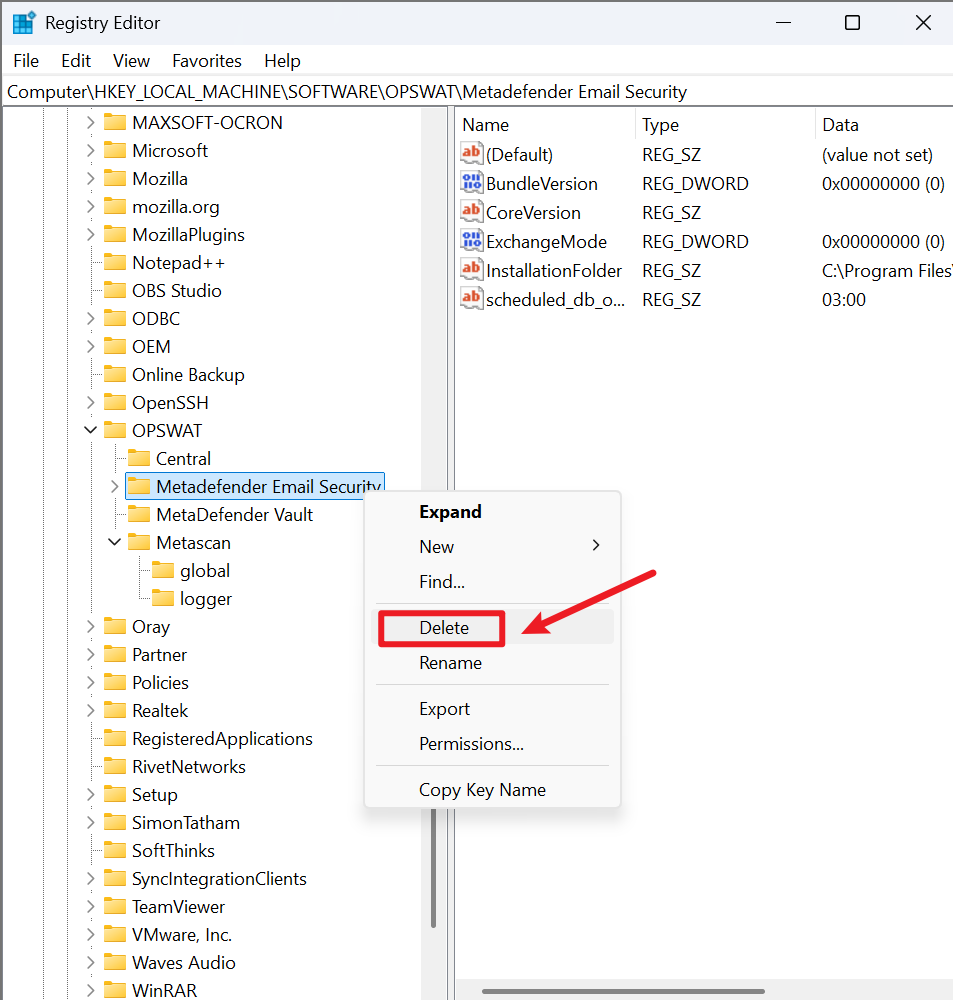Click the SoftThinks key folder icon
This screenshot has width=953, height=1000.
115,851
